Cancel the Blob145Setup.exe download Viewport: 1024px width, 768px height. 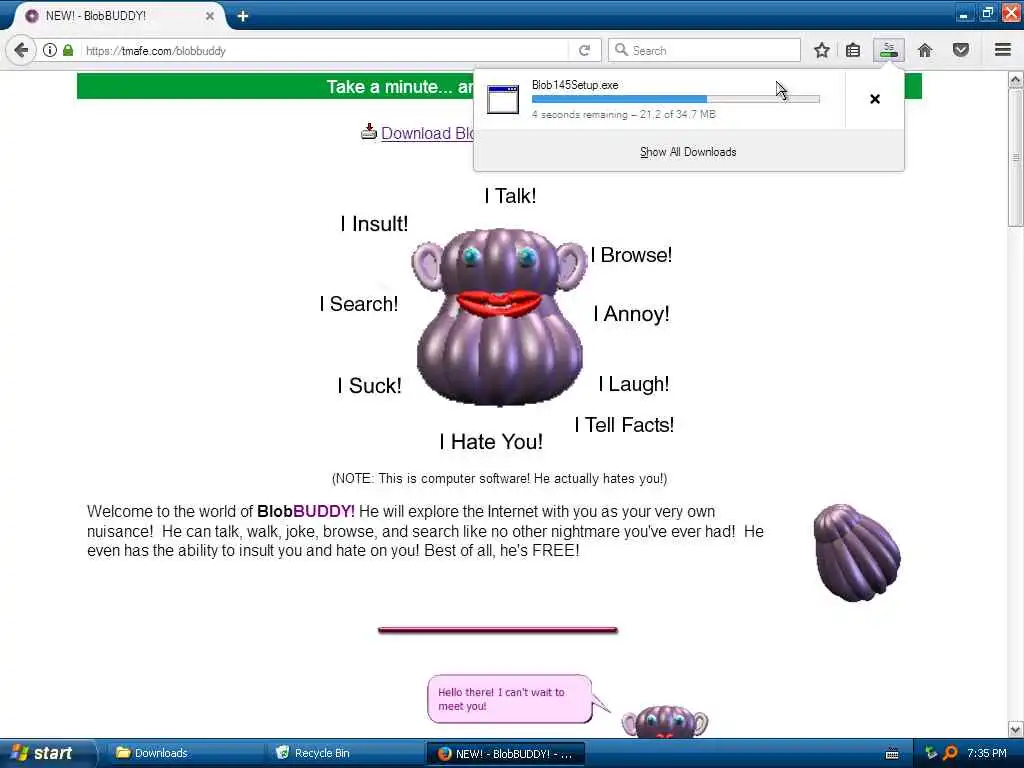coord(875,99)
